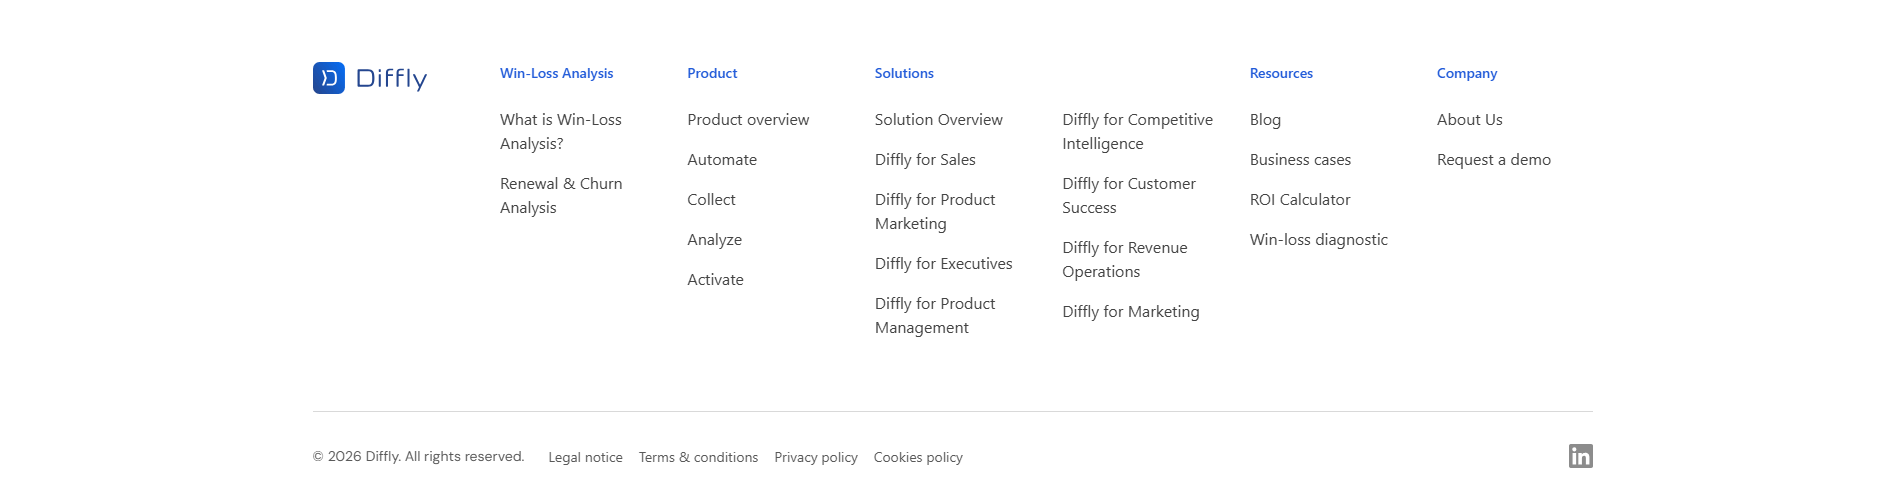View Terms & conditions
The image size is (1902, 499).
(698, 457)
